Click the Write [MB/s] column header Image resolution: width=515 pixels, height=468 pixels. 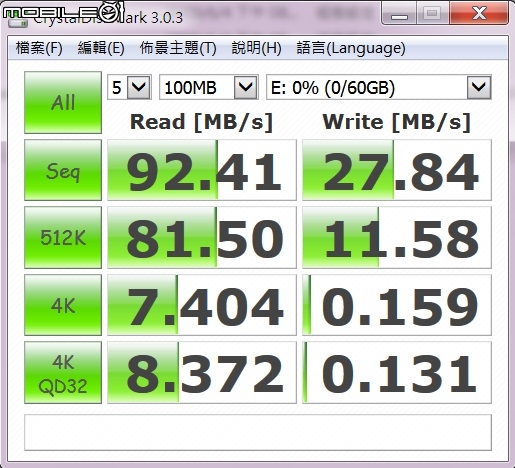tap(397, 122)
